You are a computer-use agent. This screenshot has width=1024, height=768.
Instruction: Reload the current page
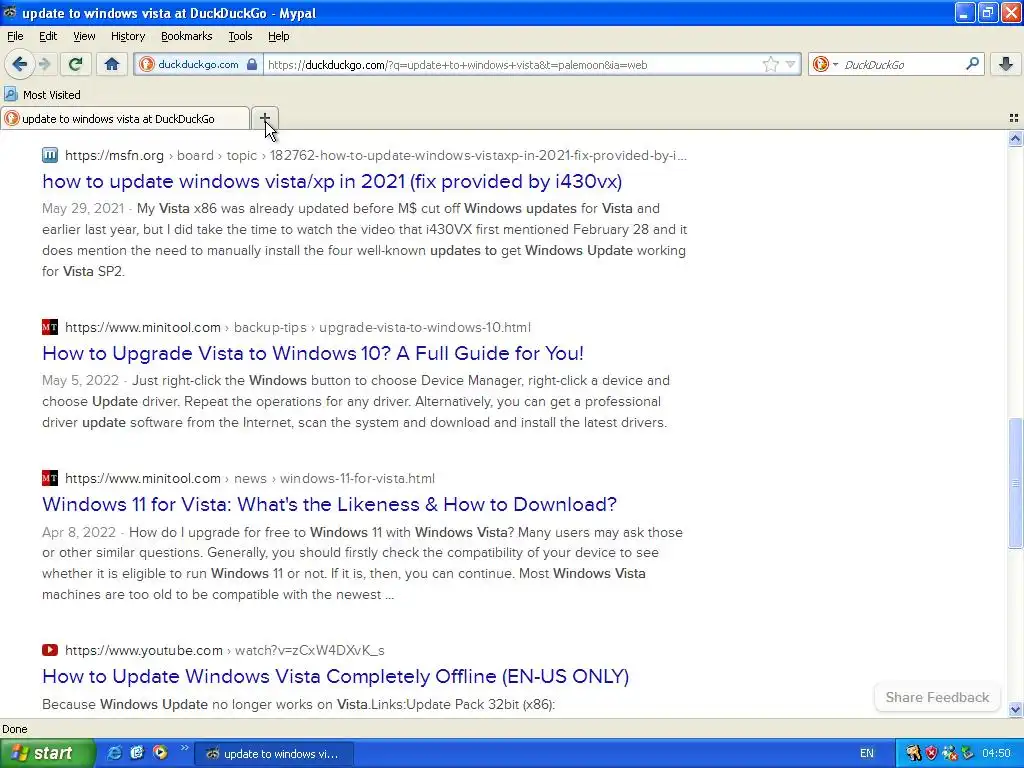pos(75,64)
